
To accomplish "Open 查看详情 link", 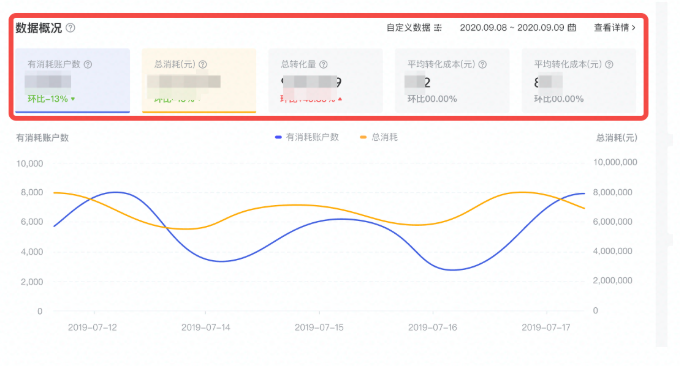I will click(x=615, y=28).
